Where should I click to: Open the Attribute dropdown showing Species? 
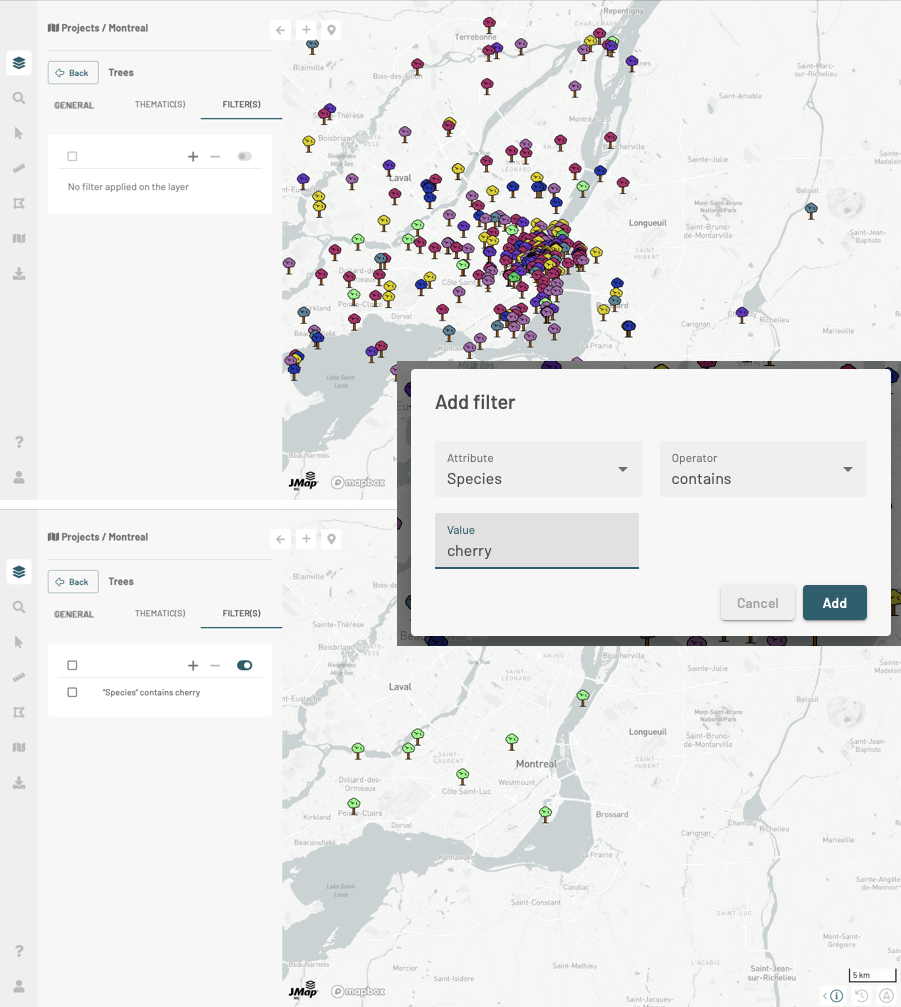(538, 469)
